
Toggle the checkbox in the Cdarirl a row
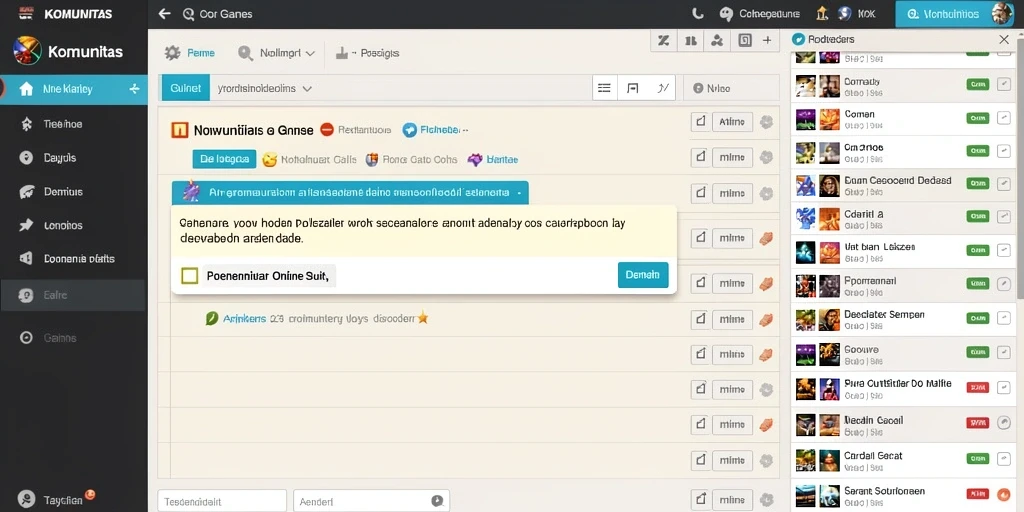pyautogui.click(x=1004, y=217)
